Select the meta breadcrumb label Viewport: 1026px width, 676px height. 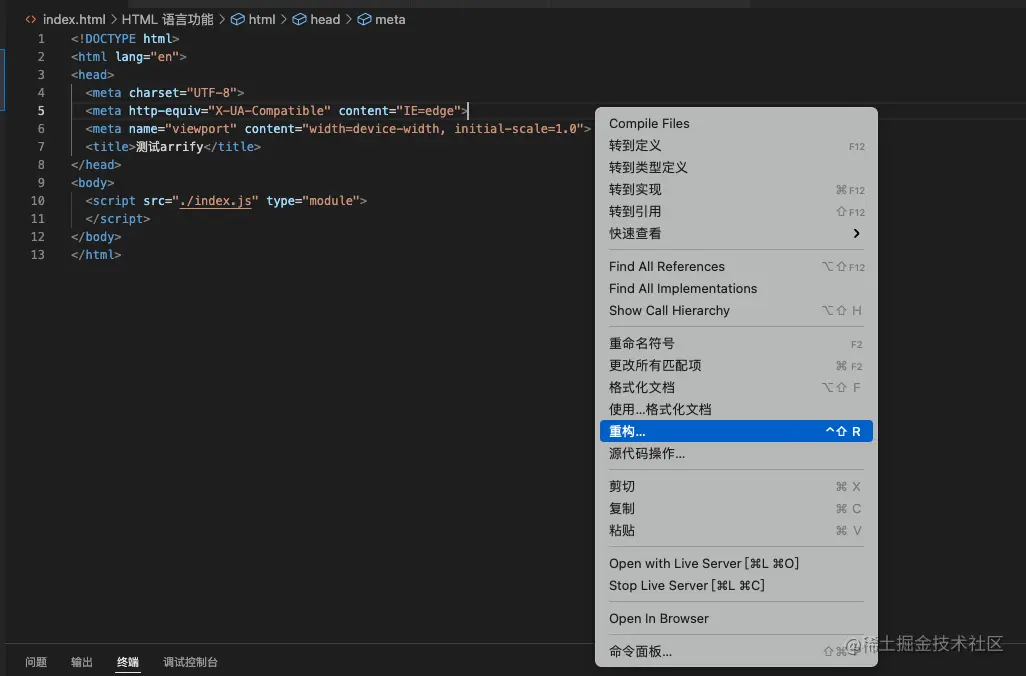click(x=390, y=20)
